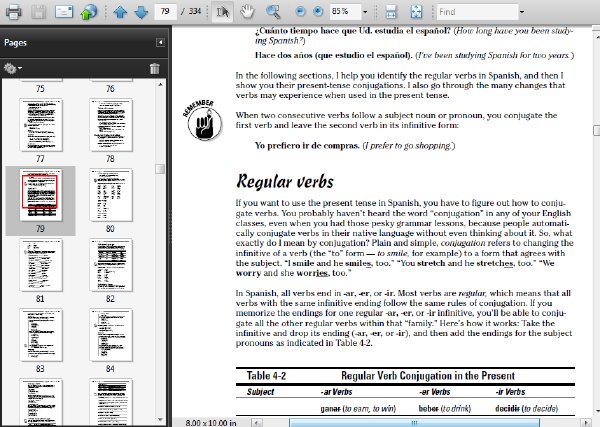Click the document horizontal scrollbar thumb
Image resolution: width=600 pixels, height=427 pixels.
[414, 423]
